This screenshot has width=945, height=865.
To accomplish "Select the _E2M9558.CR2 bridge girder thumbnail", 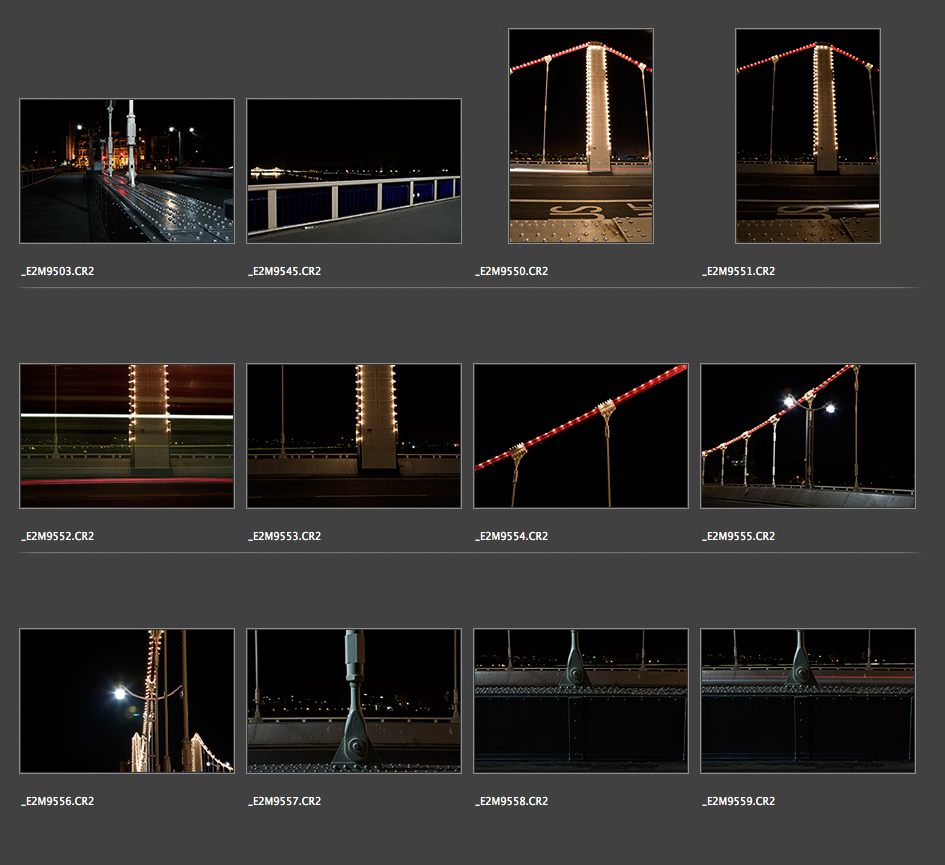I will coord(580,701).
